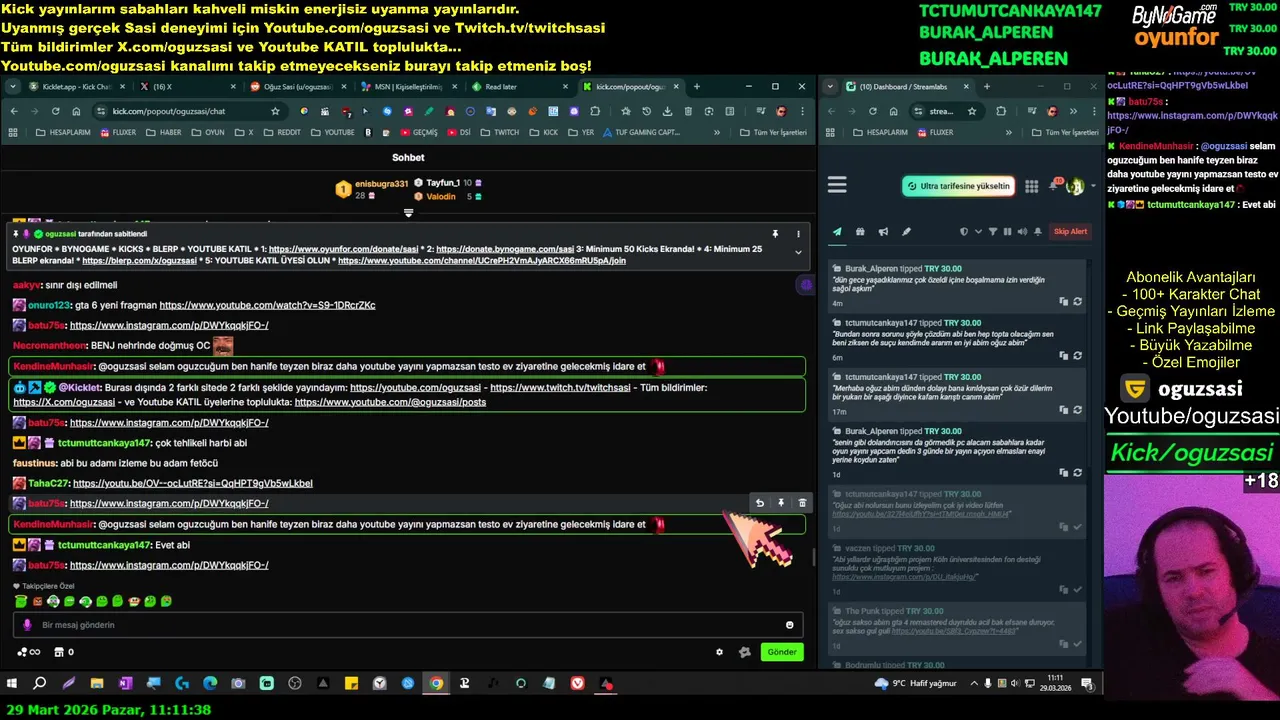Screen dimensions: 1280x720
Task: Select Streamlabs megaphone tab icon
Action: (x=883, y=232)
